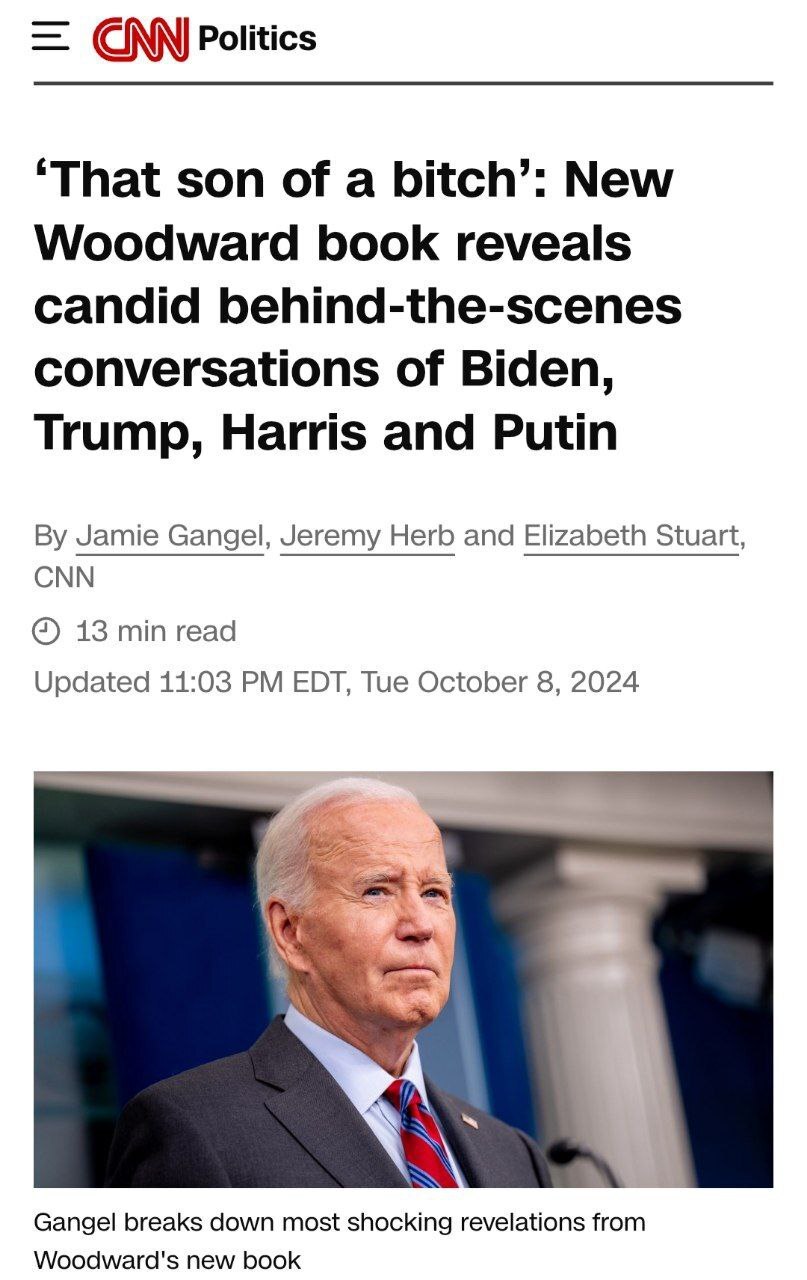Click the flag lapel pin in photo

tap(469, 1121)
